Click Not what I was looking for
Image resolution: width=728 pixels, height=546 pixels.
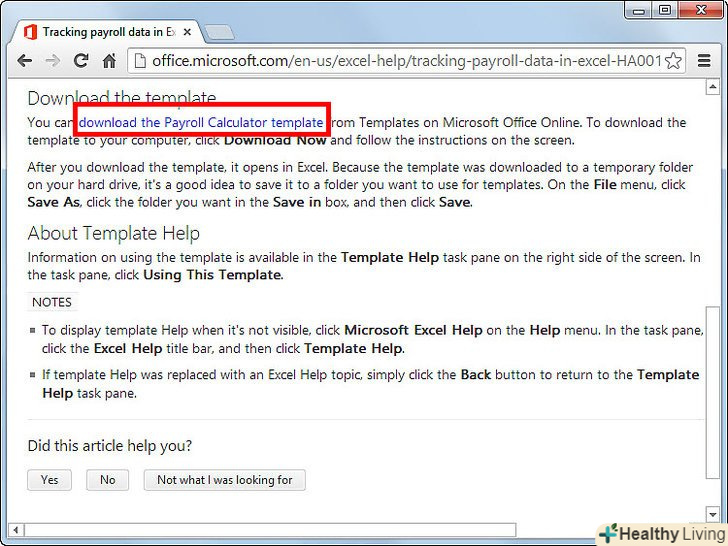(x=225, y=480)
